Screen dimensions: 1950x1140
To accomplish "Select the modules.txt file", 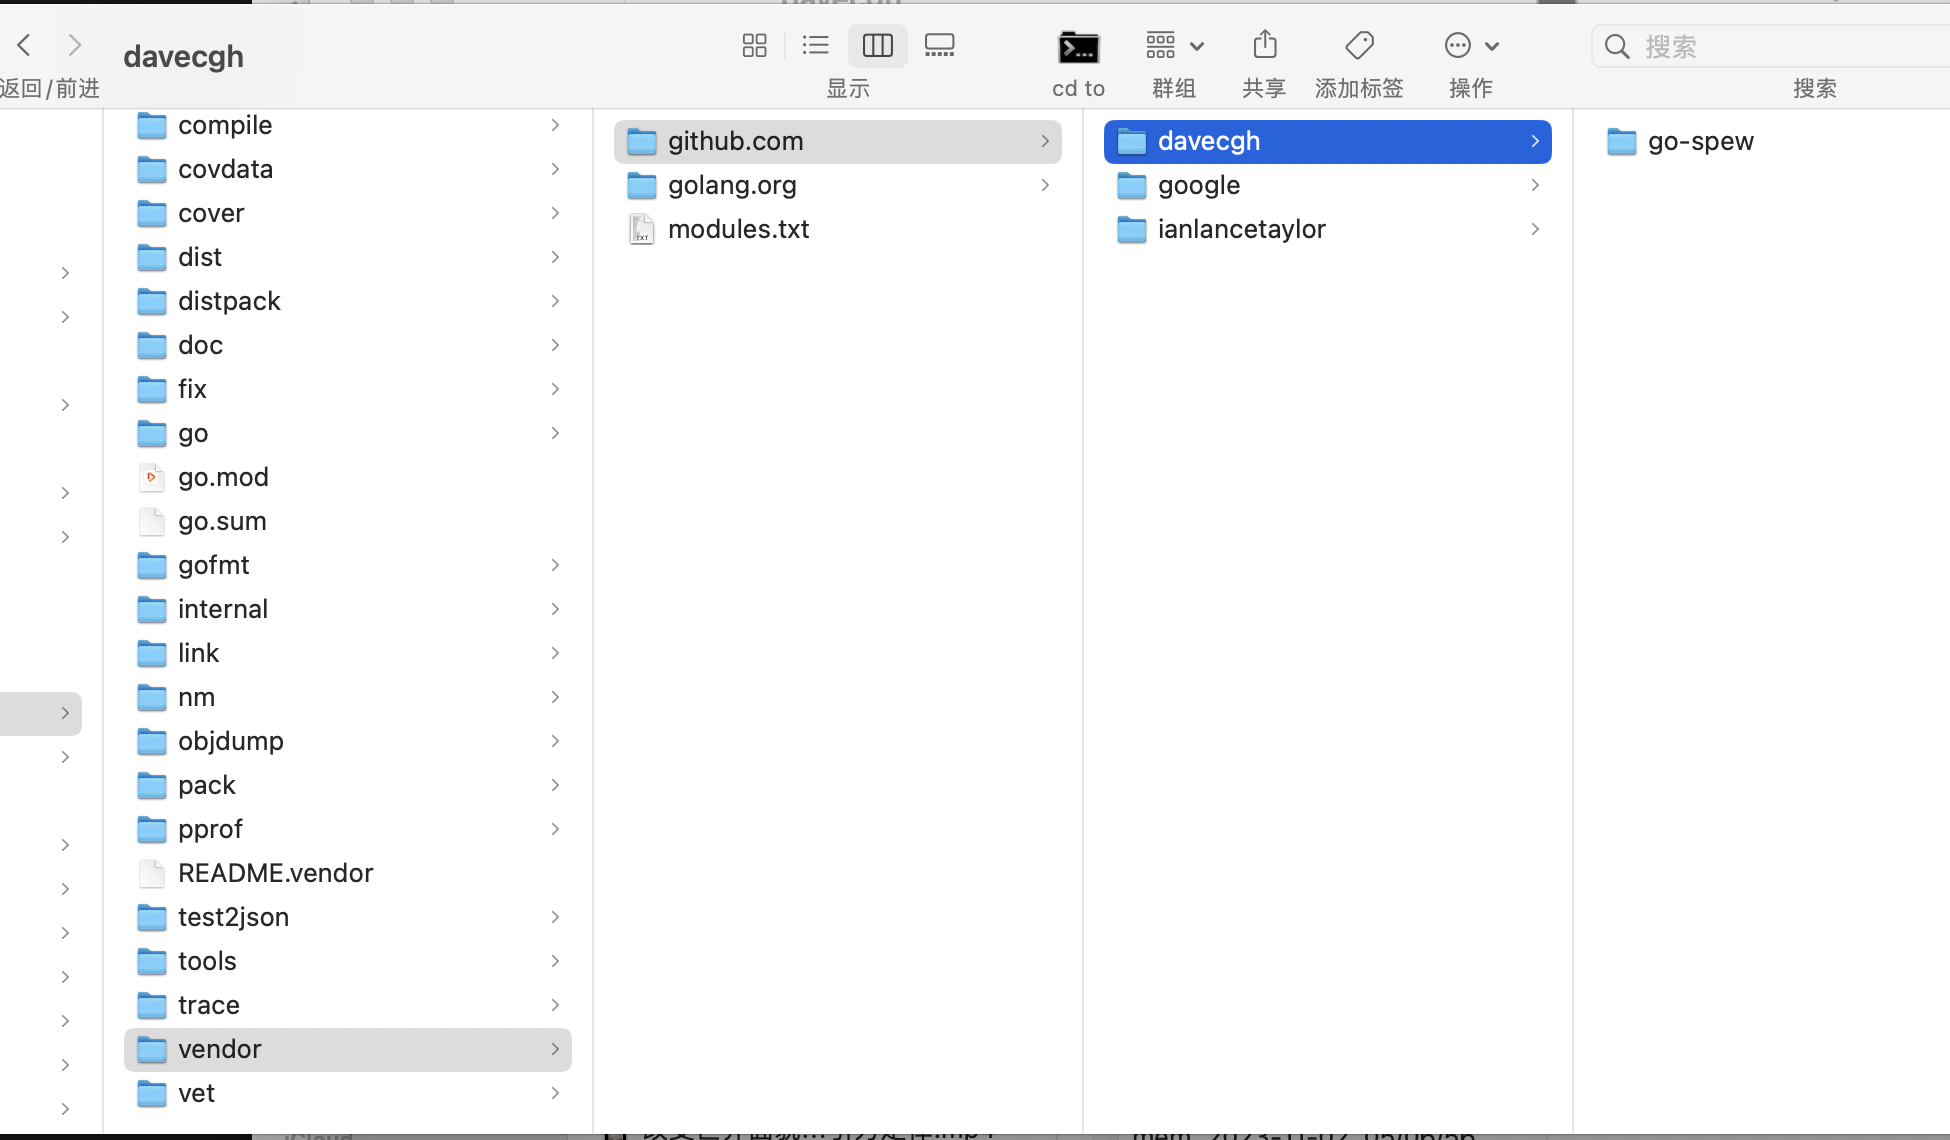I will coord(738,229).
